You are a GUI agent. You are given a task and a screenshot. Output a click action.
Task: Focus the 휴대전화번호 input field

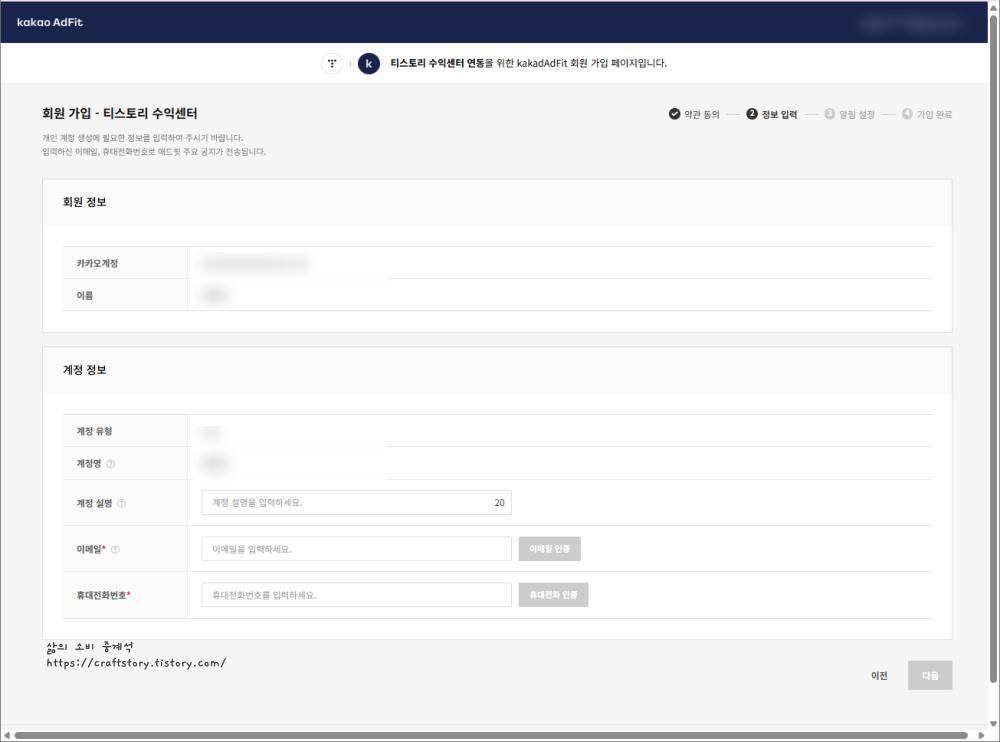(x=356, y=595)
